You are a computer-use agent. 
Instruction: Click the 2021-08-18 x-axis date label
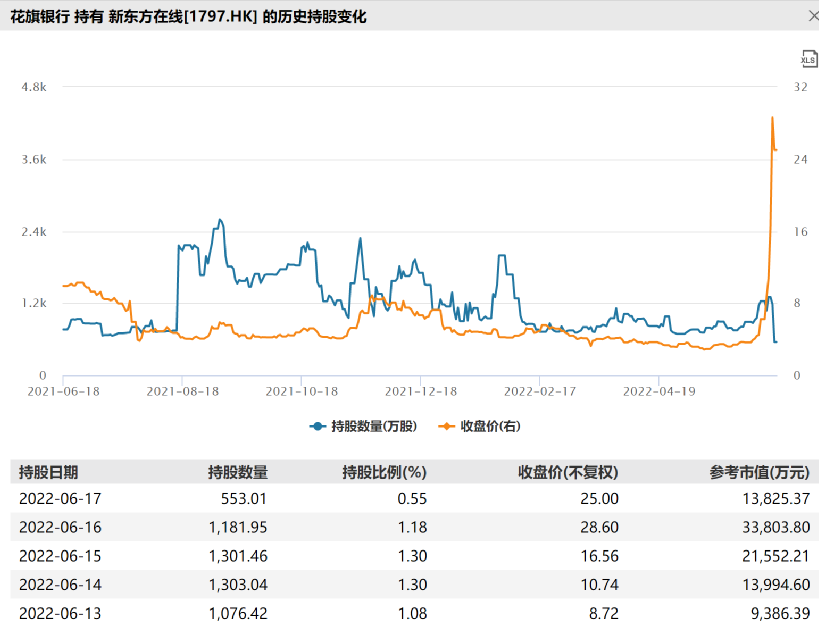[182, 391]
